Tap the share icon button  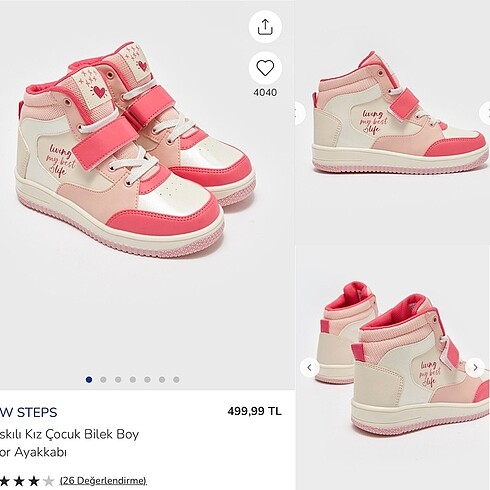(x=265, y=27)
